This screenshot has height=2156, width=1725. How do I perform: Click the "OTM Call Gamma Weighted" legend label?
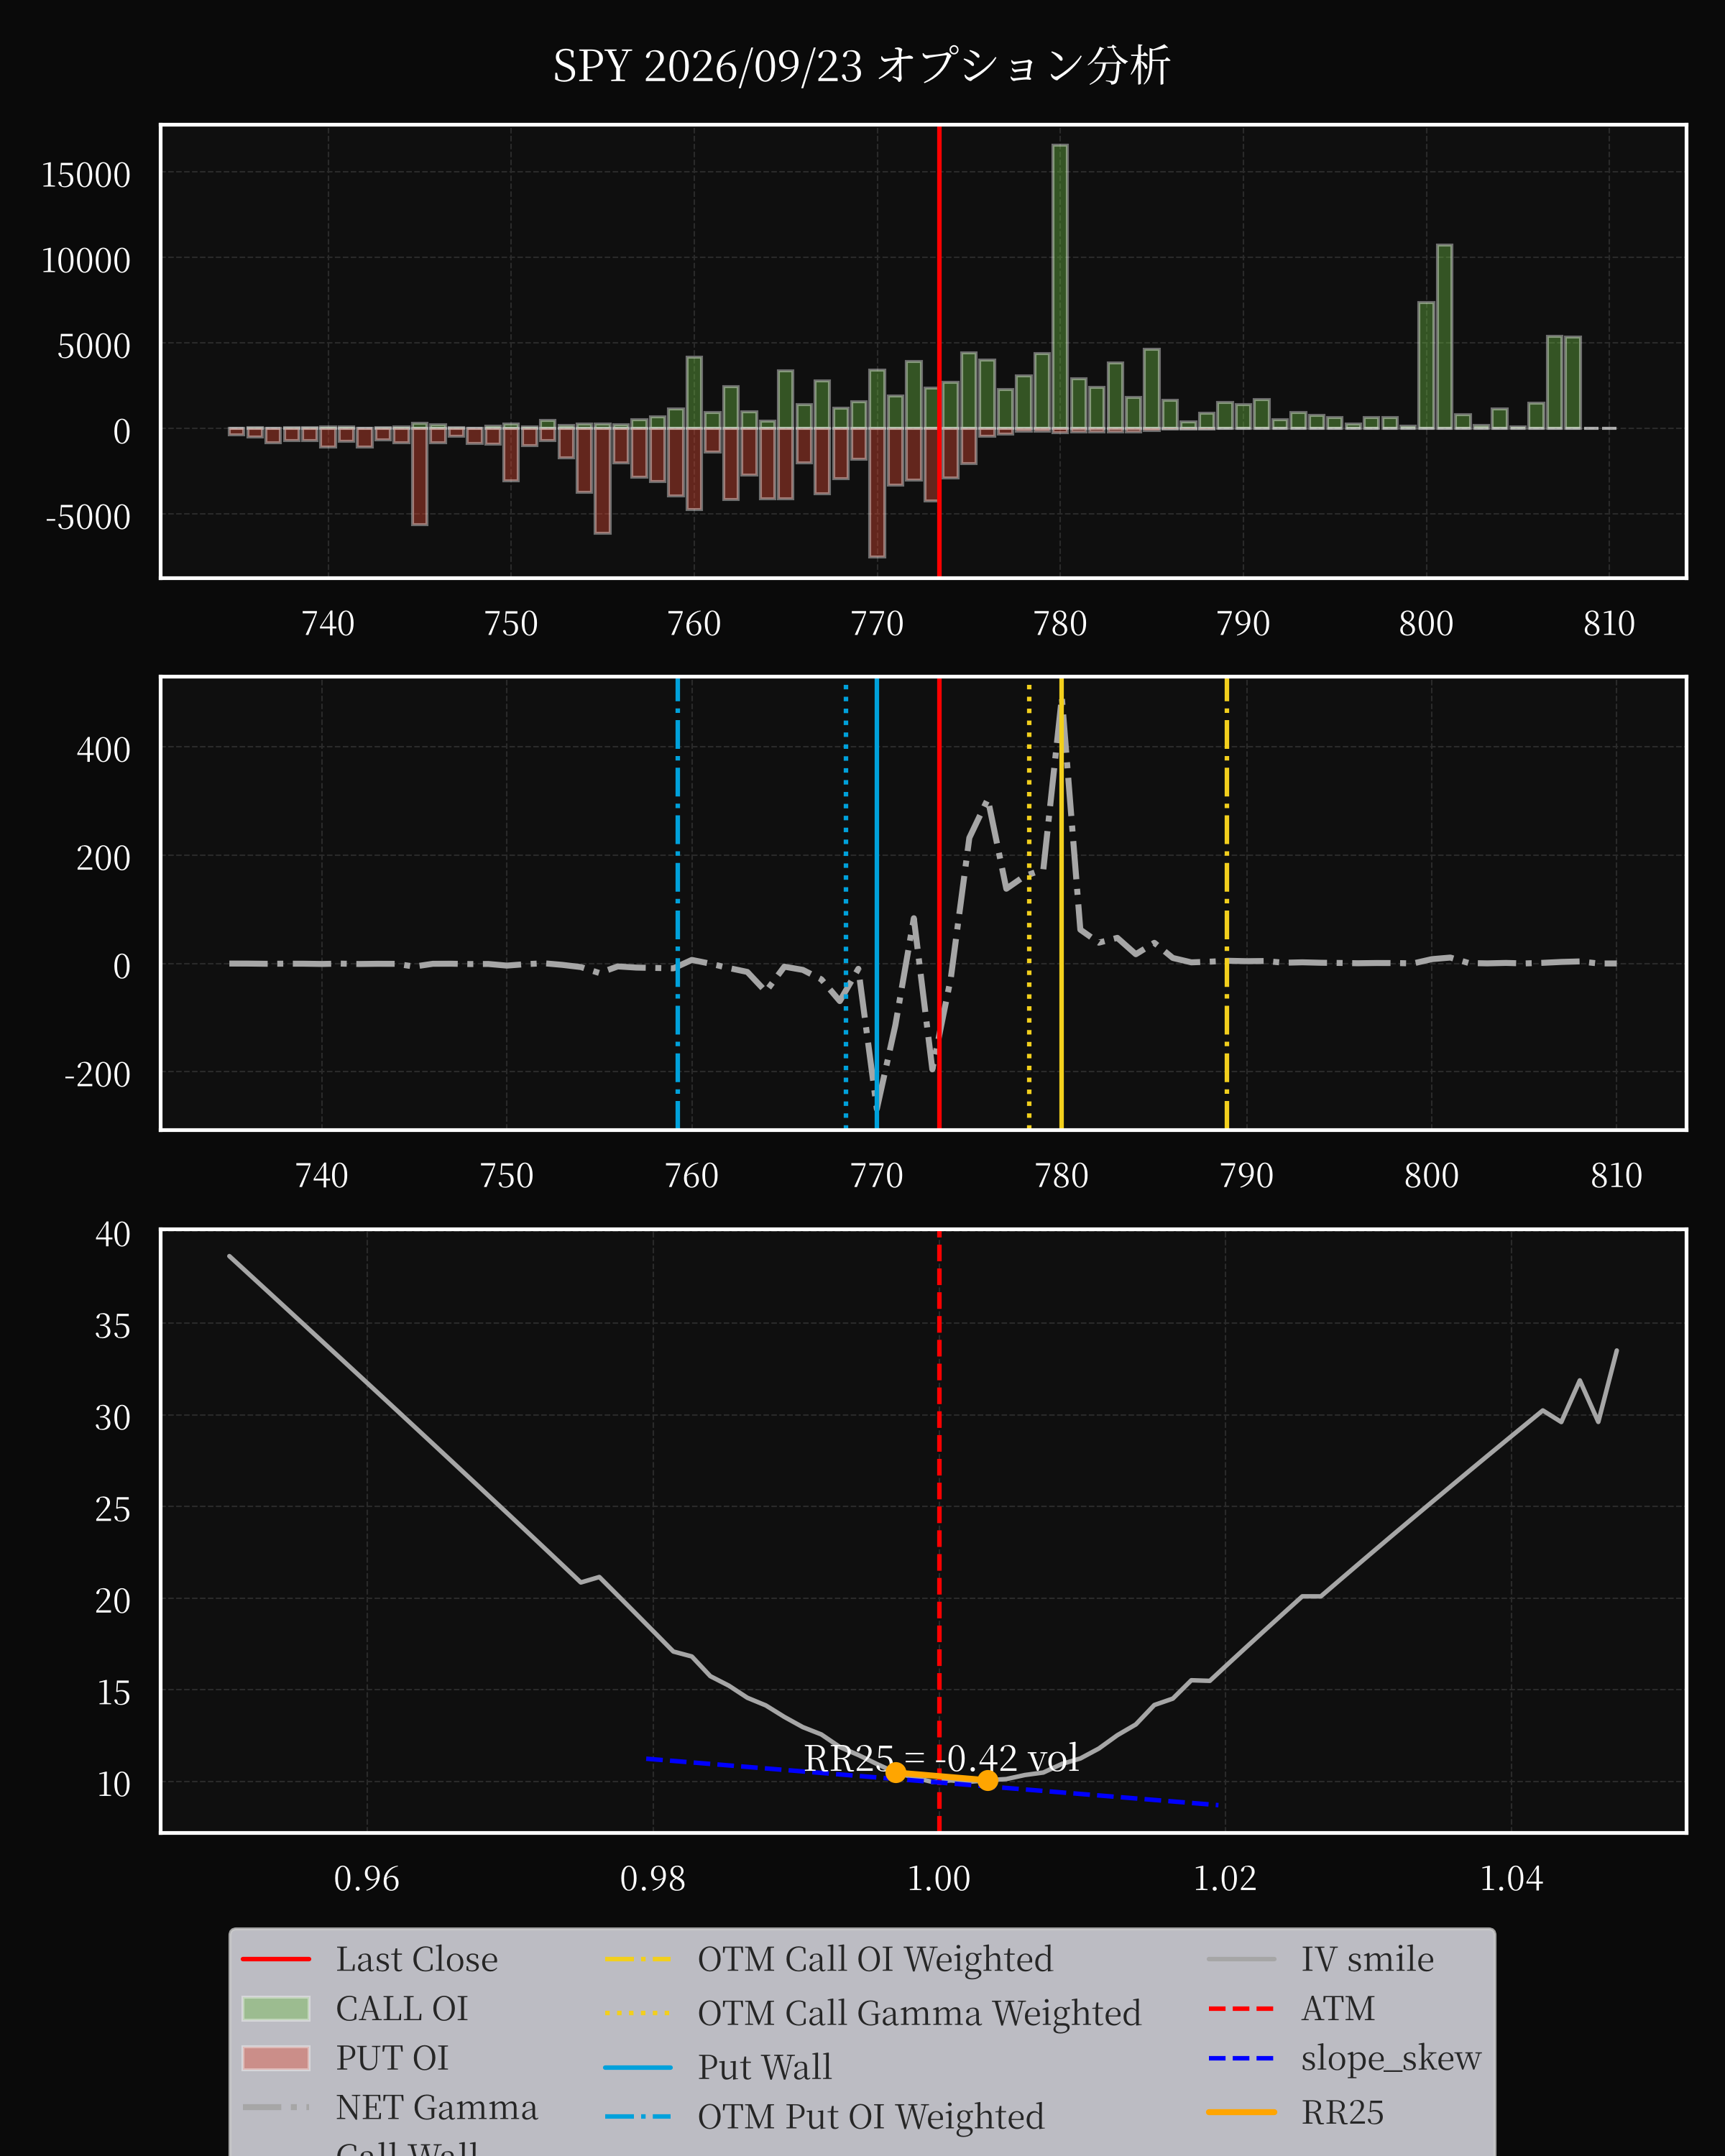[919, 2013]
